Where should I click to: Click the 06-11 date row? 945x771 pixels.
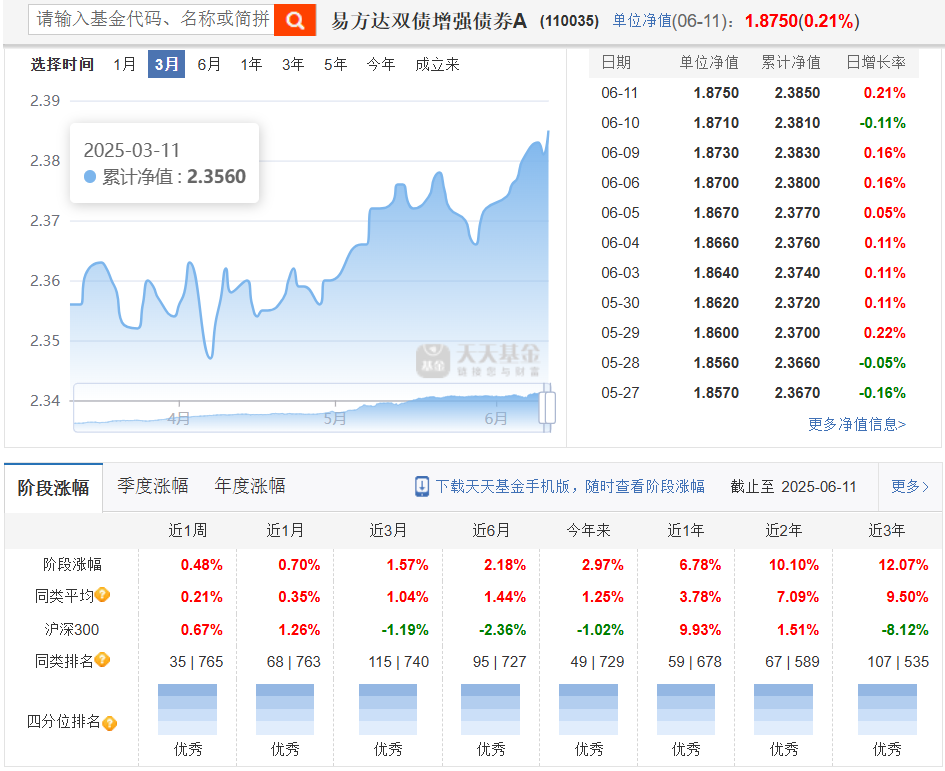pyautogui.click(x=753, y=93)
